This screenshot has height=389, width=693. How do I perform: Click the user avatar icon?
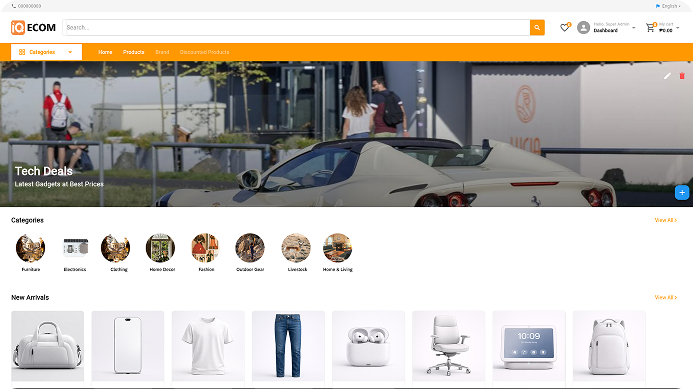[x=583, y=27]
